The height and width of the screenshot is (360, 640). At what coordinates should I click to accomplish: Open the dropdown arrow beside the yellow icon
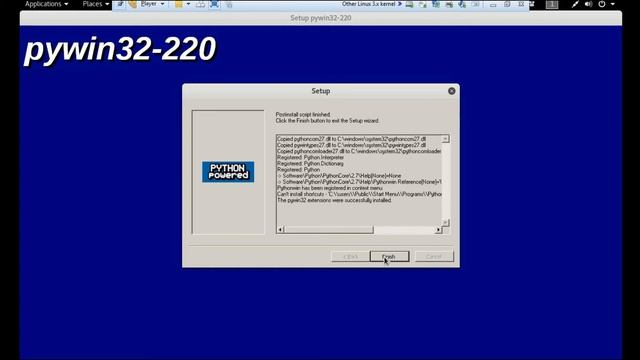pyautogui.click(x=188, y=4)
